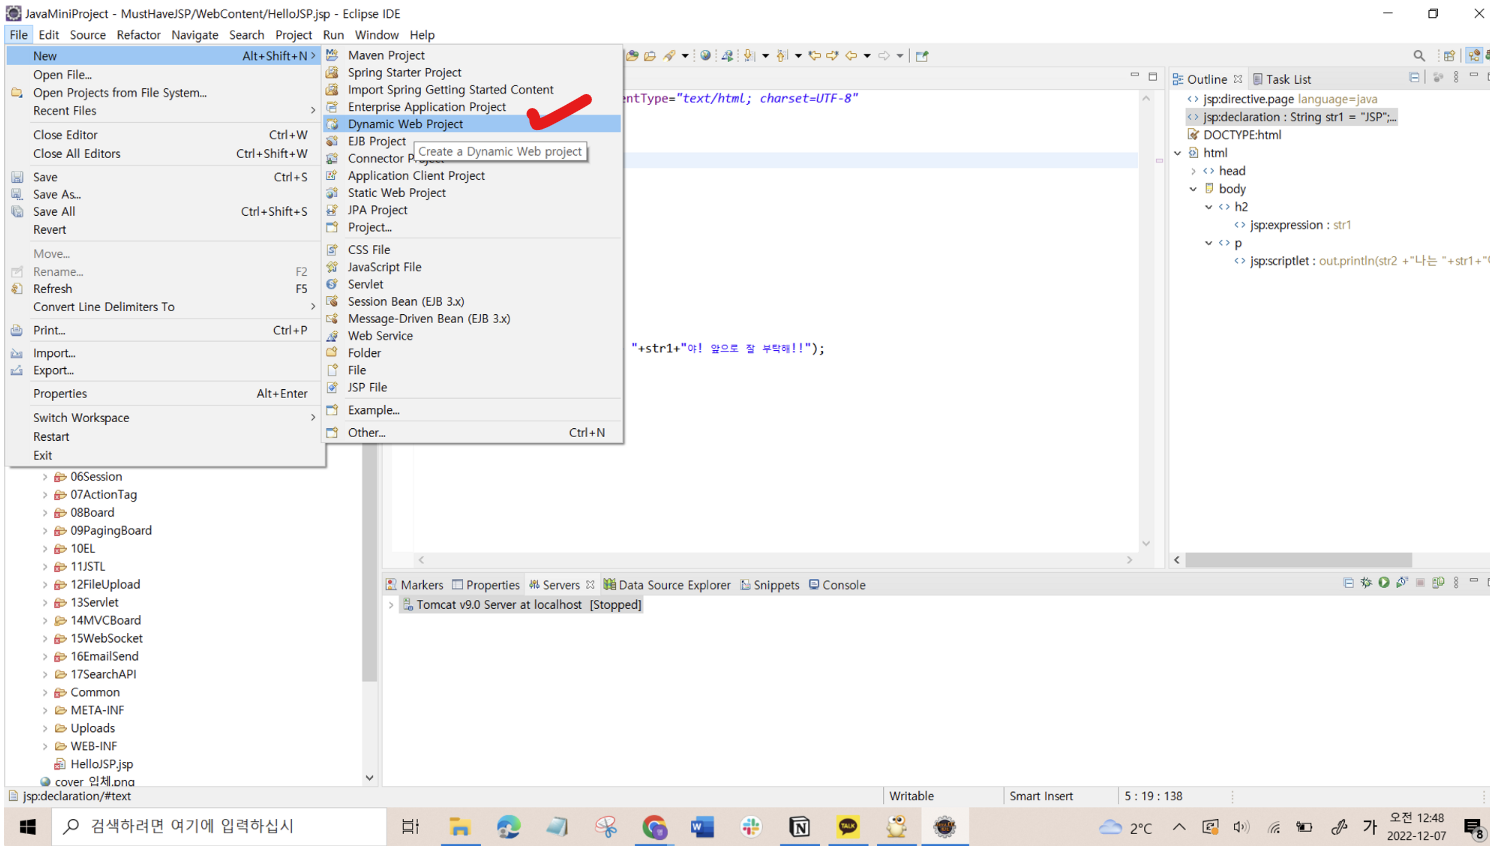Start the server in debug mode
The height and width of the screenshot is (848, 1490).
[1366, 582]
